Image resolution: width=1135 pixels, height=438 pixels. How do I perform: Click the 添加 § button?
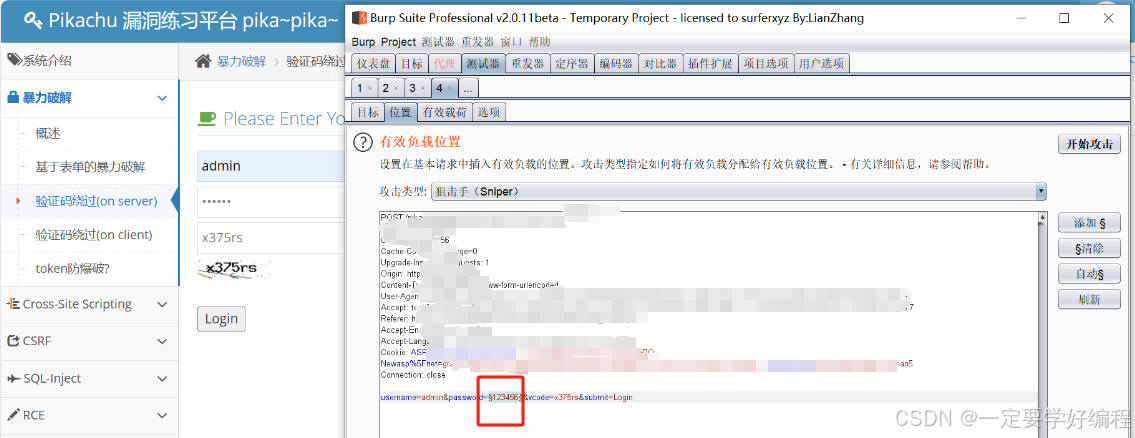point(1089,223)
